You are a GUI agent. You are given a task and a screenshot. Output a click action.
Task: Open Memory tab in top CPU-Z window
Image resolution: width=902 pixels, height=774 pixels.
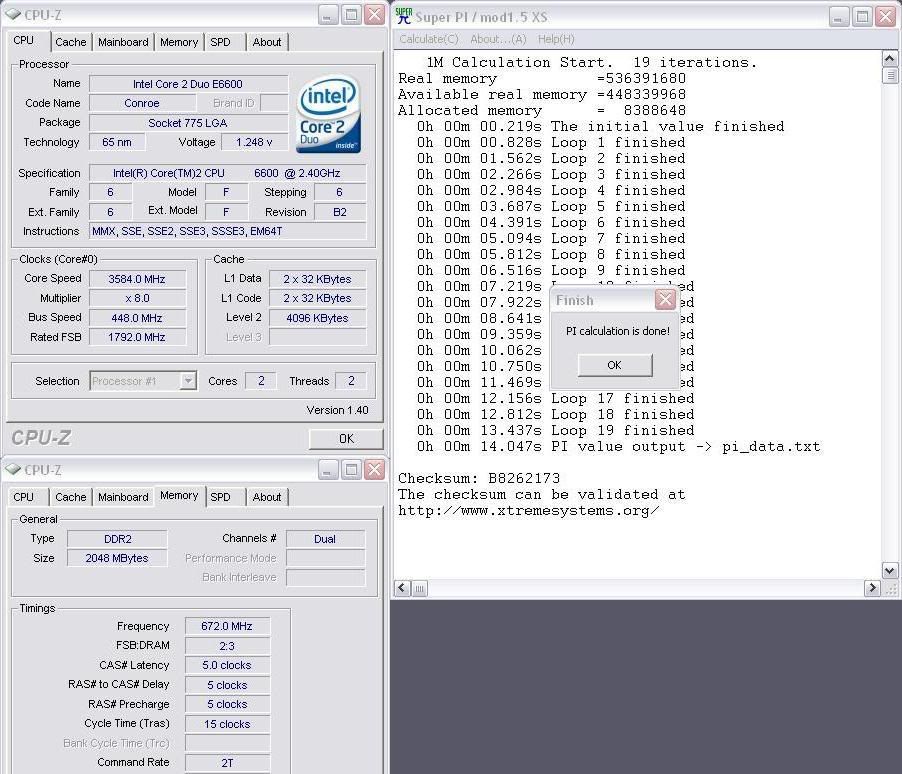179,42
